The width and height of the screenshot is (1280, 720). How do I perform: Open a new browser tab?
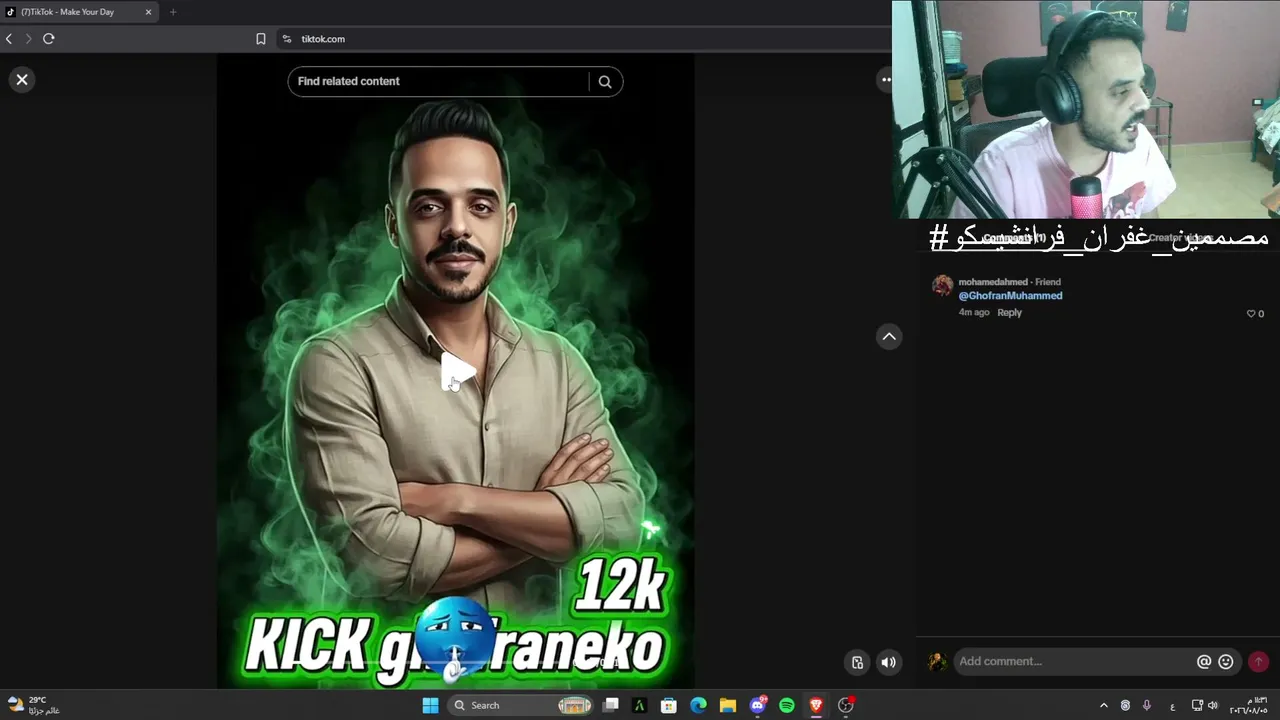tap(173, 12)
